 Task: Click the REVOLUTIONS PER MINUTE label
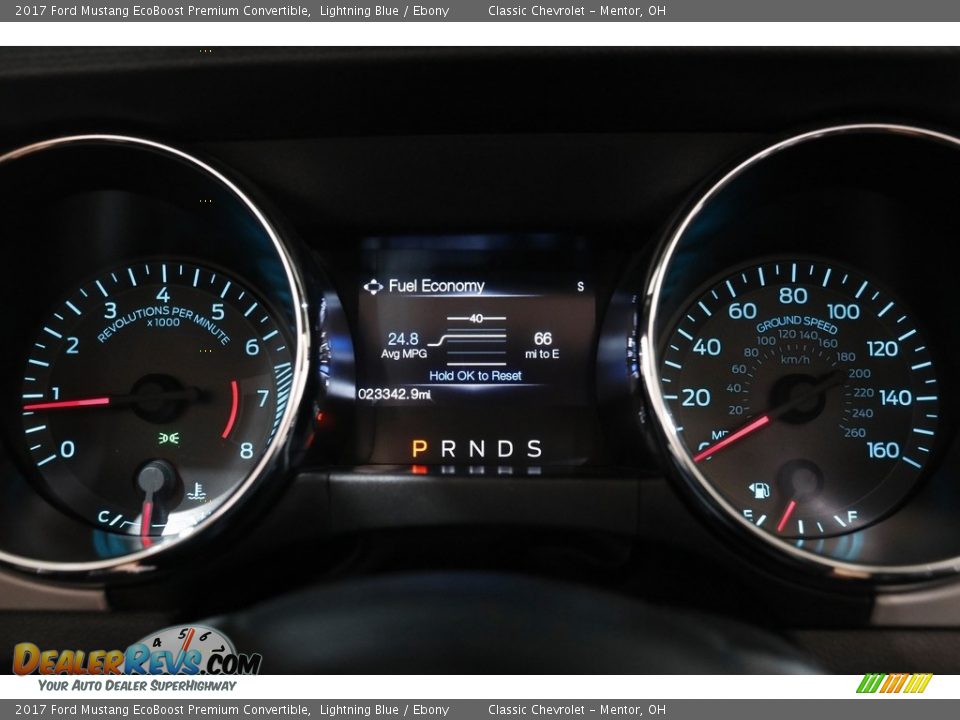[x=163, y=323]
